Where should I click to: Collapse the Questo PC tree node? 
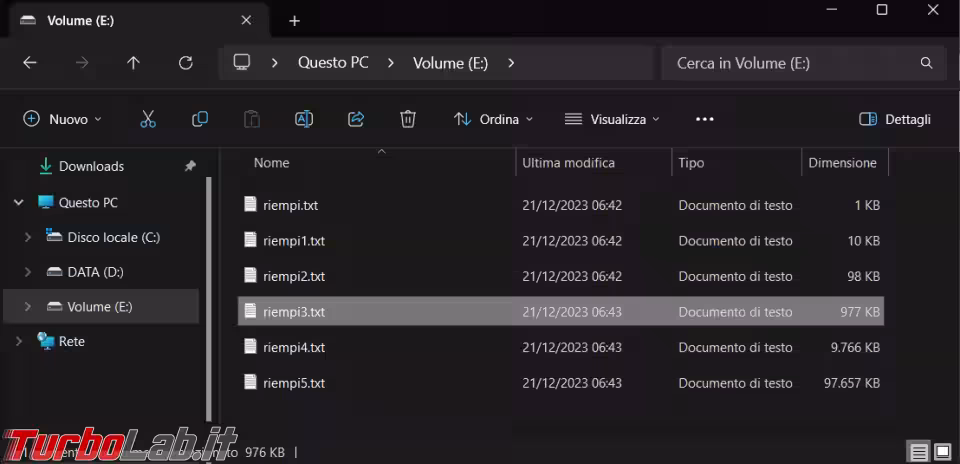click(x=18, y=202)
